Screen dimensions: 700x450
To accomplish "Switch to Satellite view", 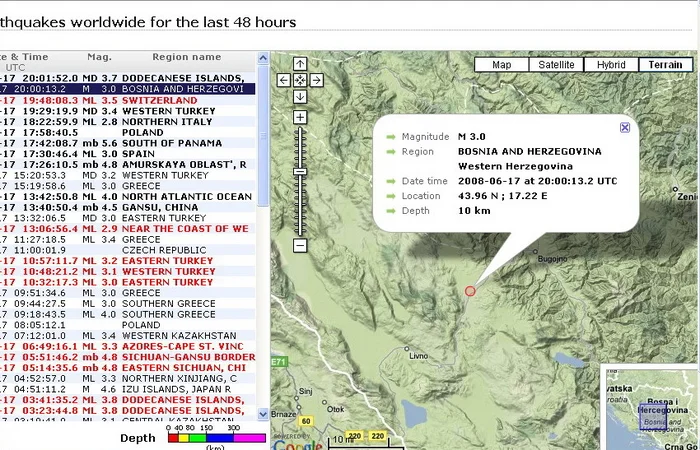I will (556, 65).
